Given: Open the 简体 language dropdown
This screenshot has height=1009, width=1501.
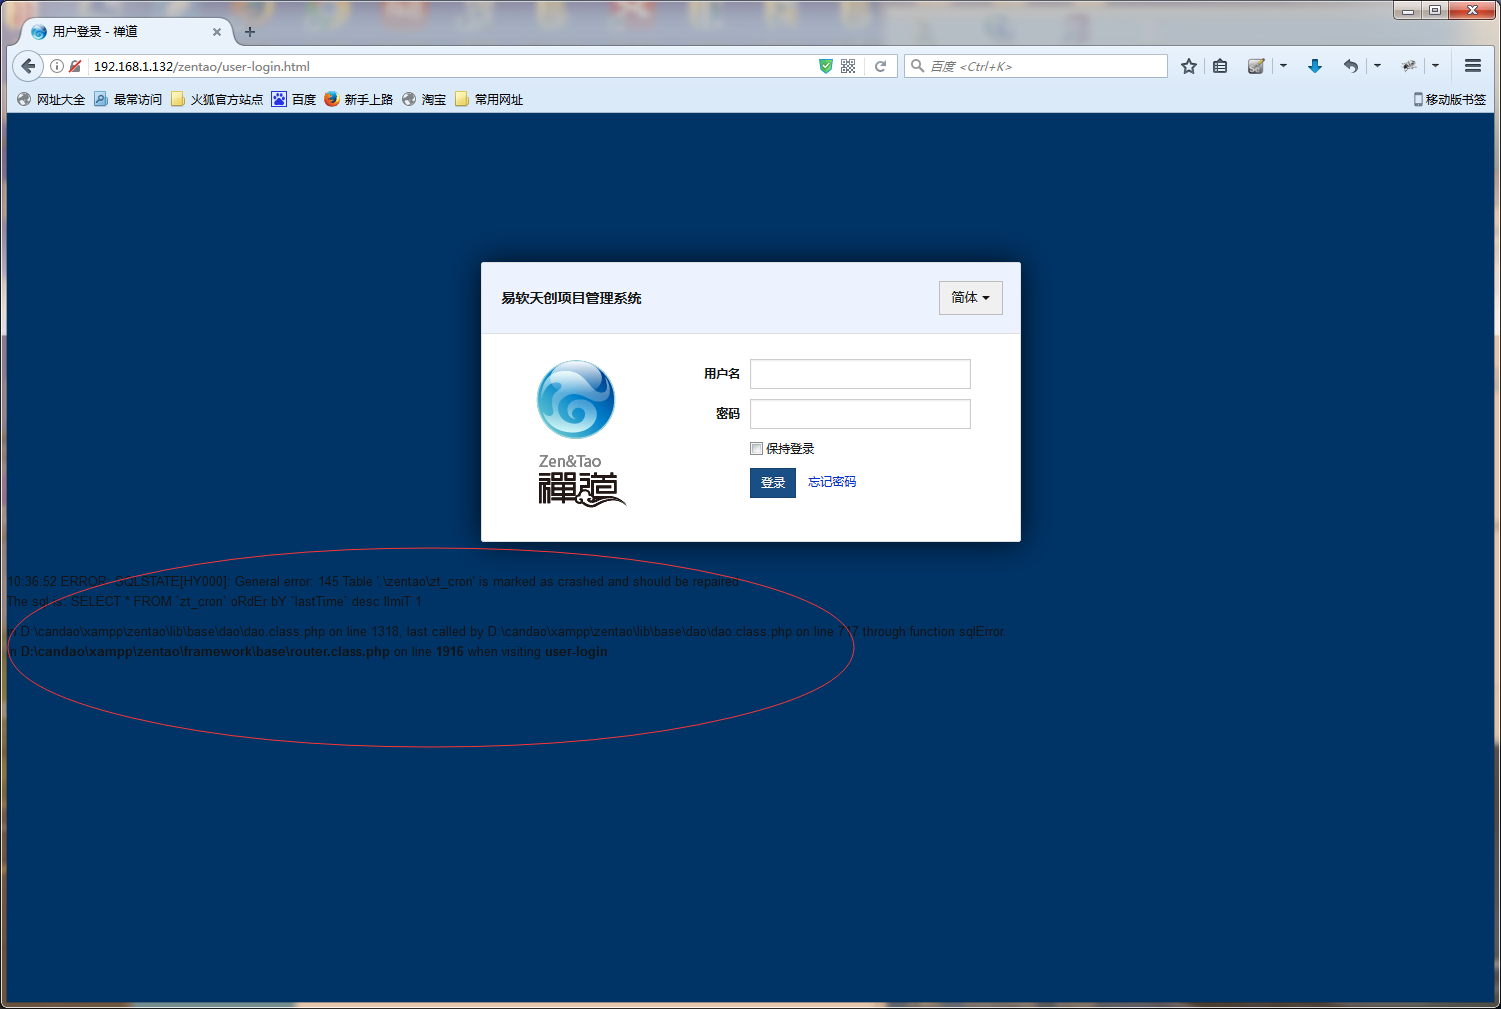Looking at the screenshot, I should tap(970, 298).
